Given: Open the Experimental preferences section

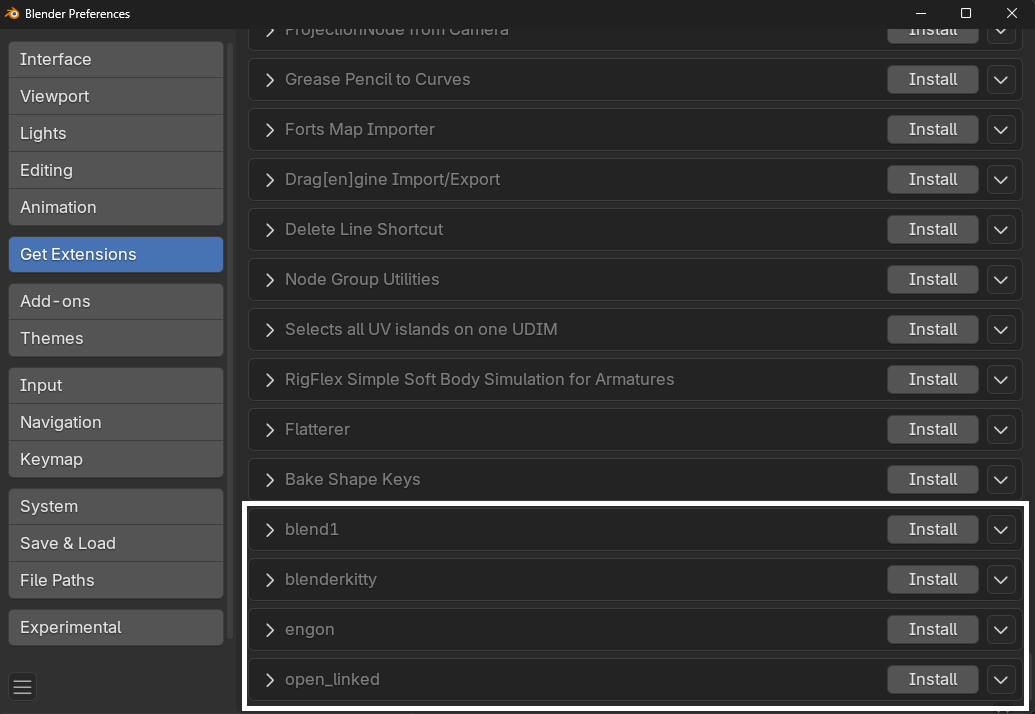Looking at the screenshot, I should (x=115, y=627).
